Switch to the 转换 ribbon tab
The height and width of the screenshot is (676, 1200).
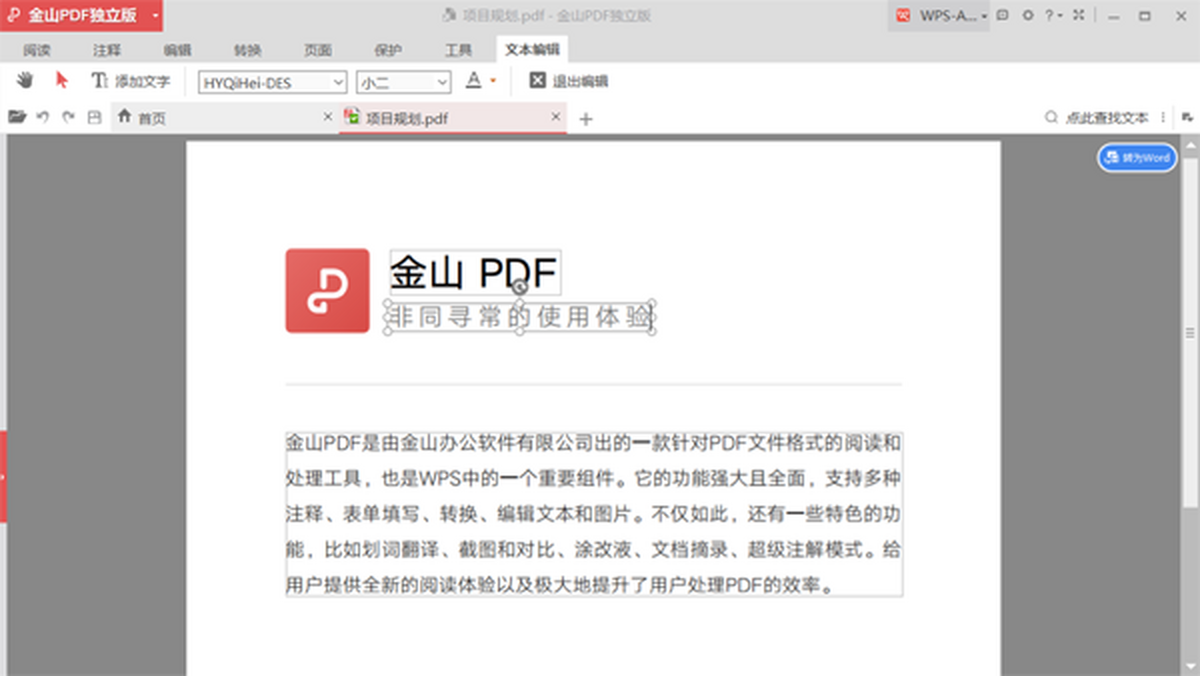247,51
